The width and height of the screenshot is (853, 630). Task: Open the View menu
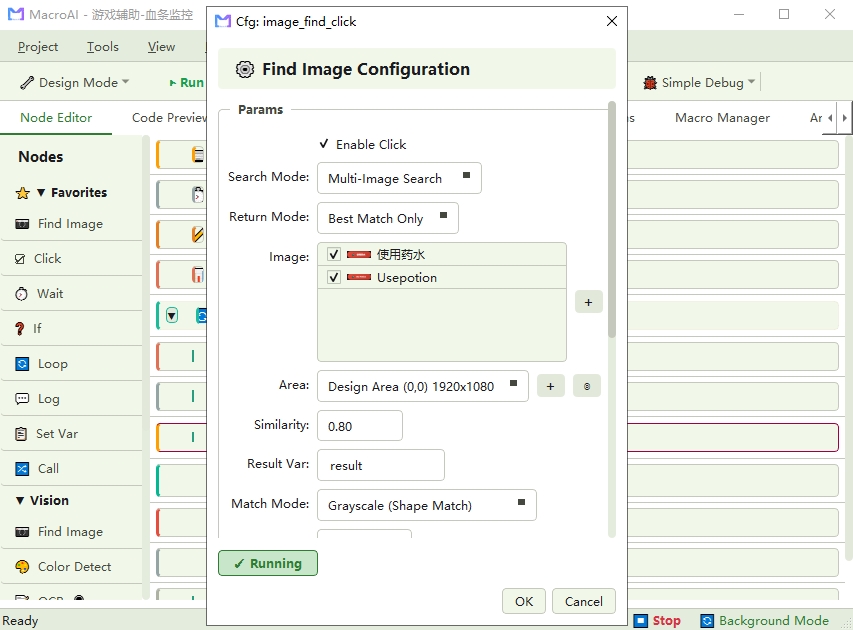(162, 47)
